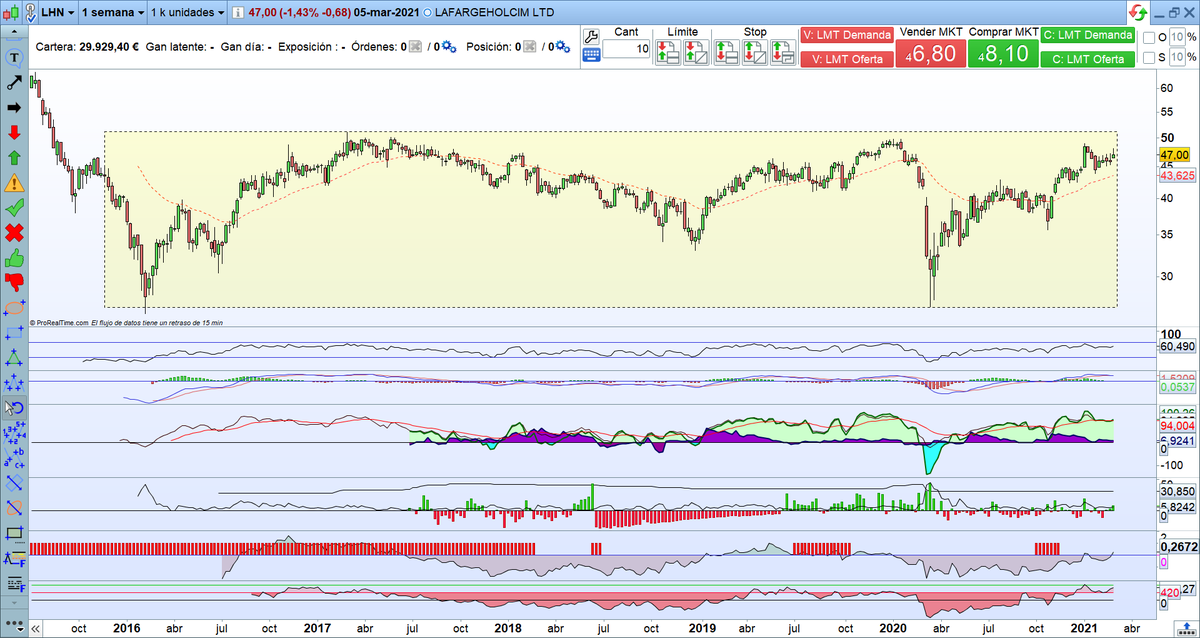Click V: LMT Demanda sell button
1200x638 pixels.
tap(846, 35)
